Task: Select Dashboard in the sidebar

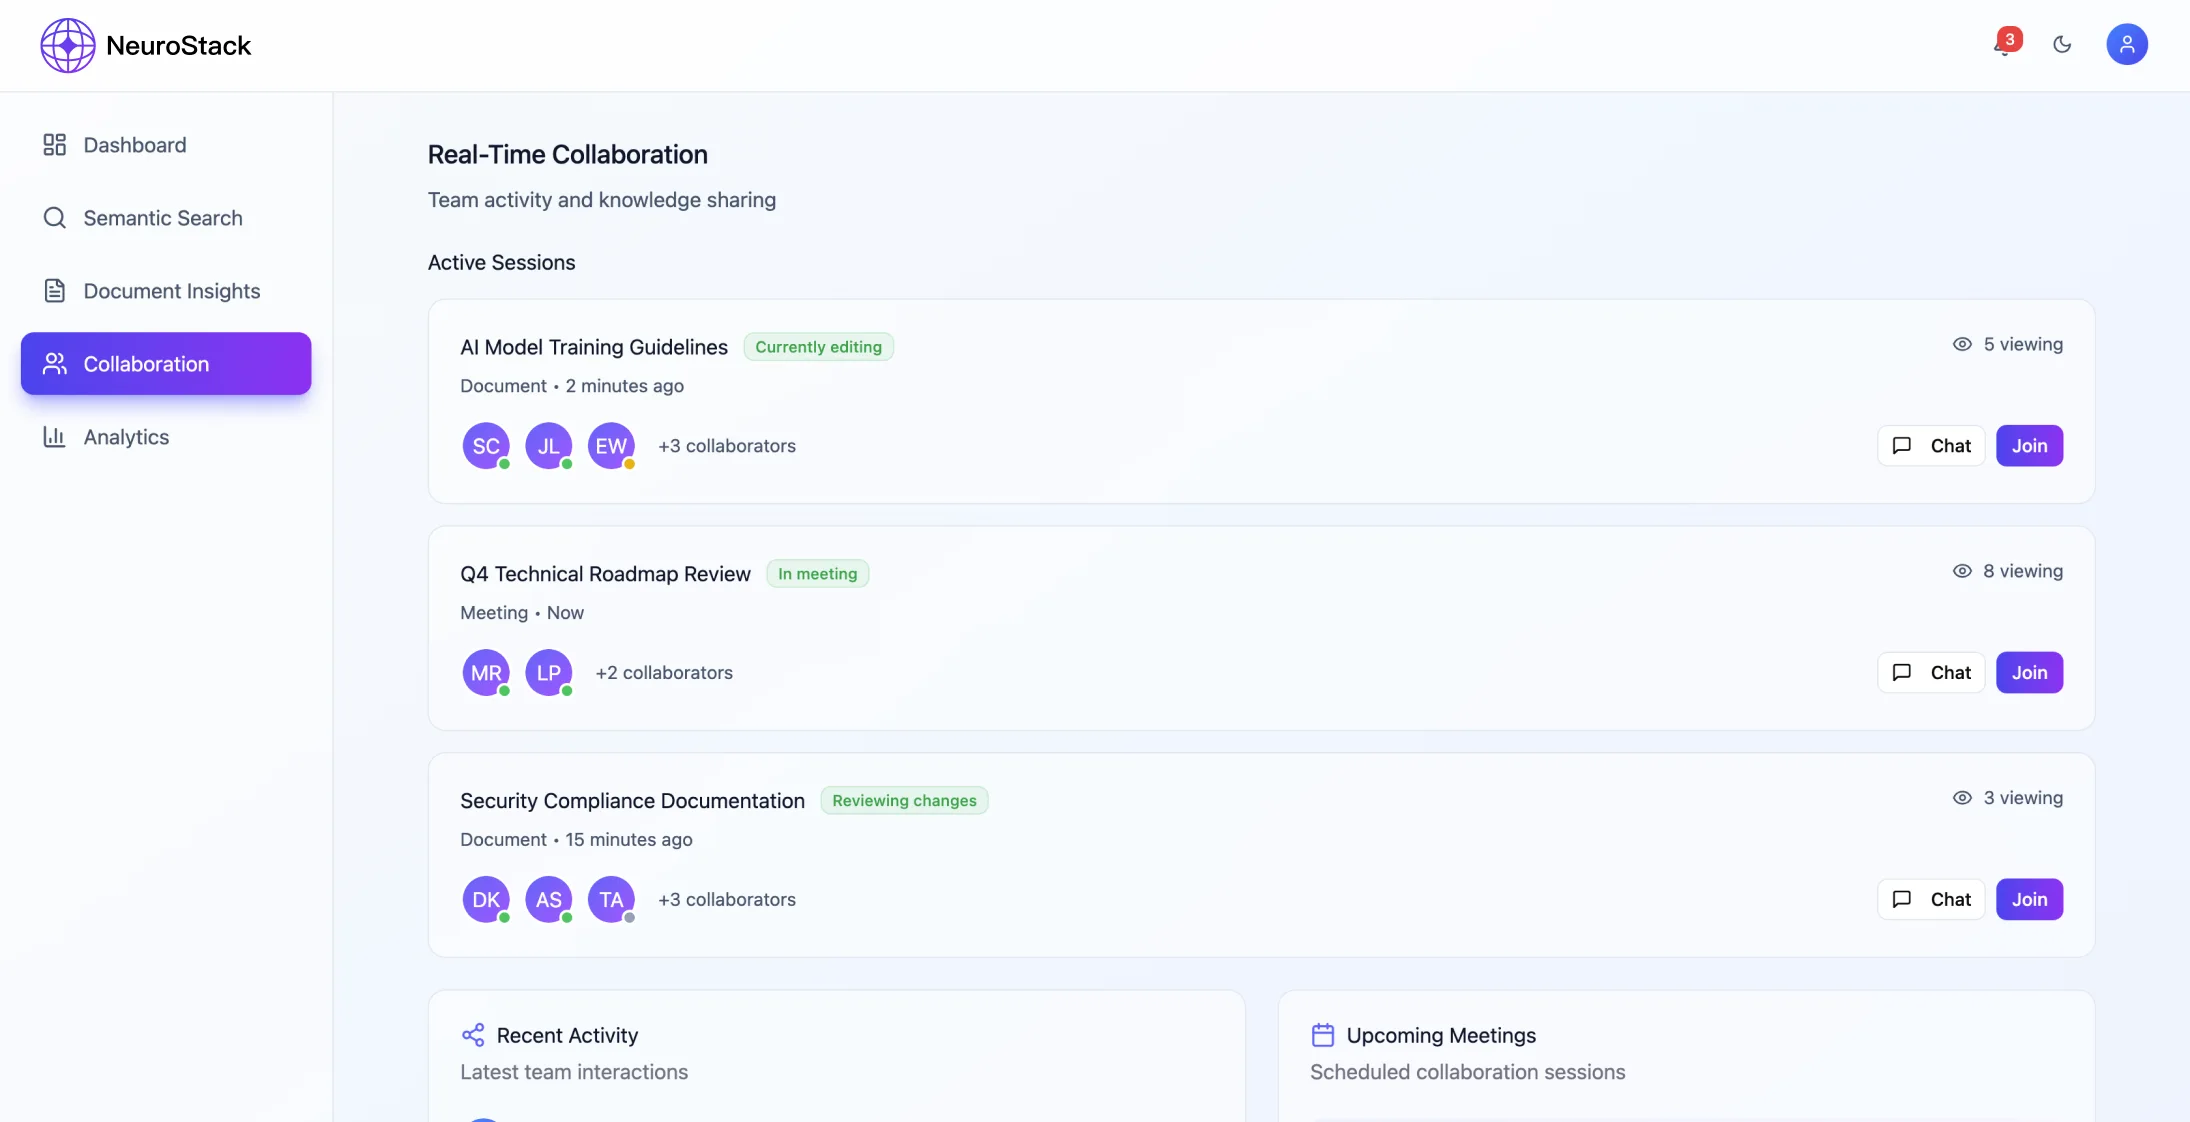Action: 135,144
